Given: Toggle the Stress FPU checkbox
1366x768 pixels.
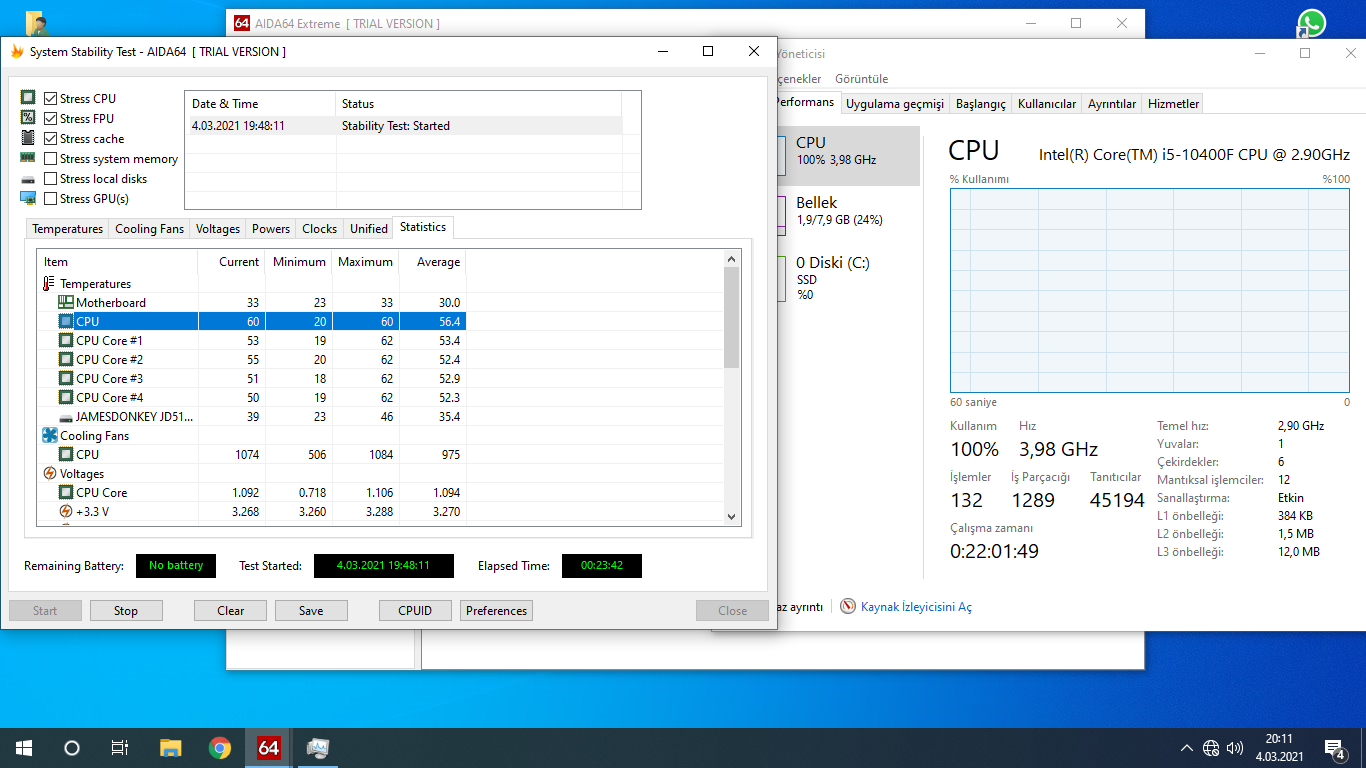Looking at the screenshot, I should 51,119.
